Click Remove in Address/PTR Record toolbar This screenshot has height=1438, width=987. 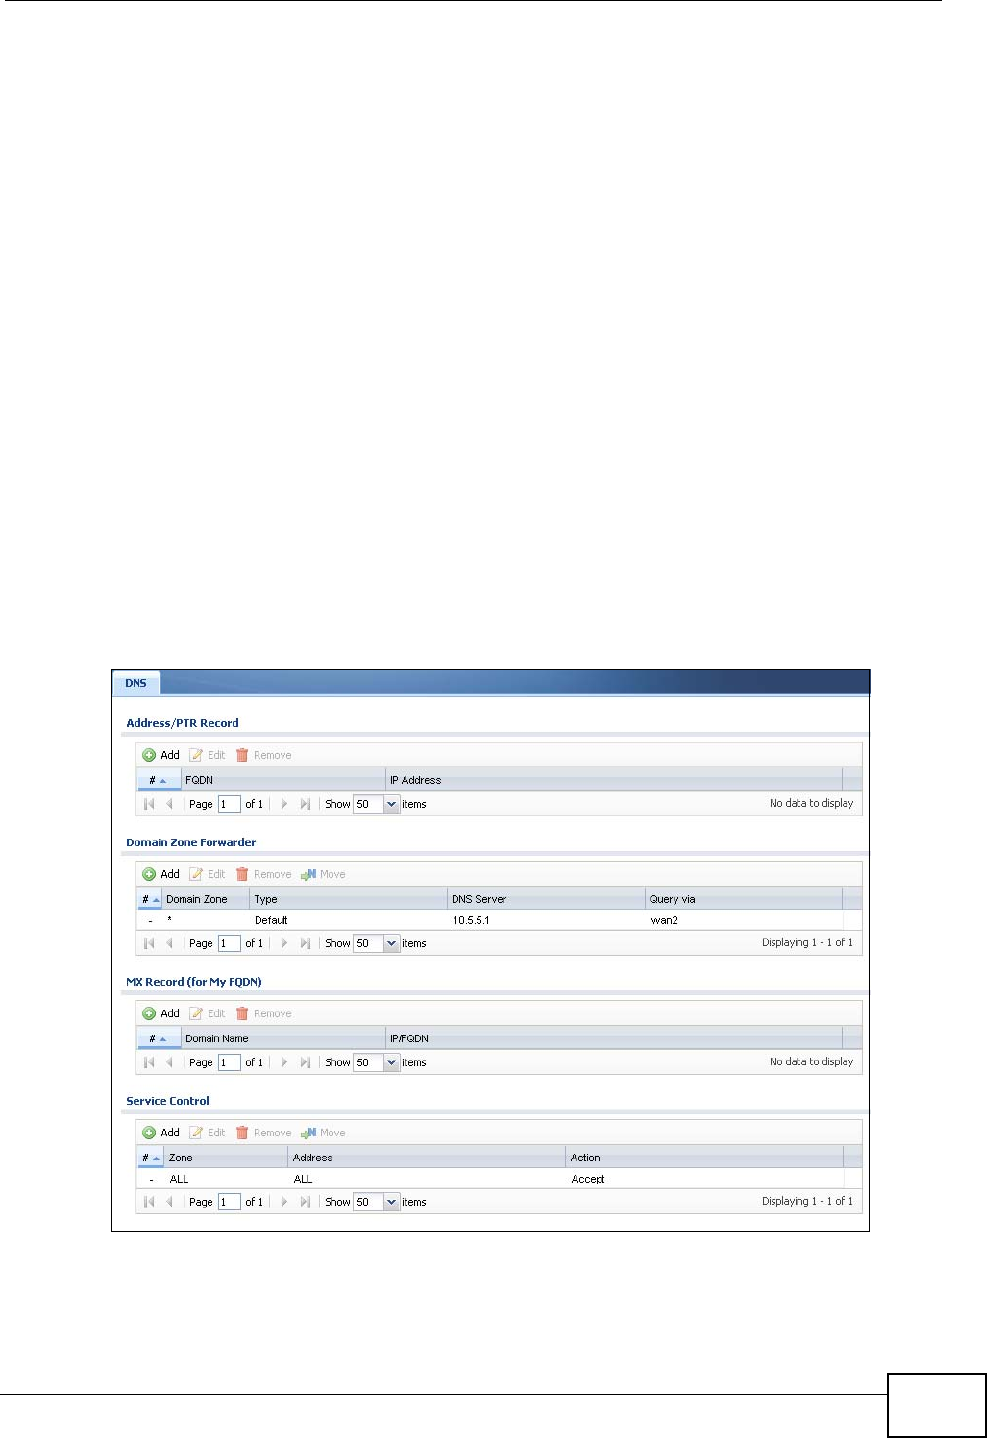(x=263, y=755)
